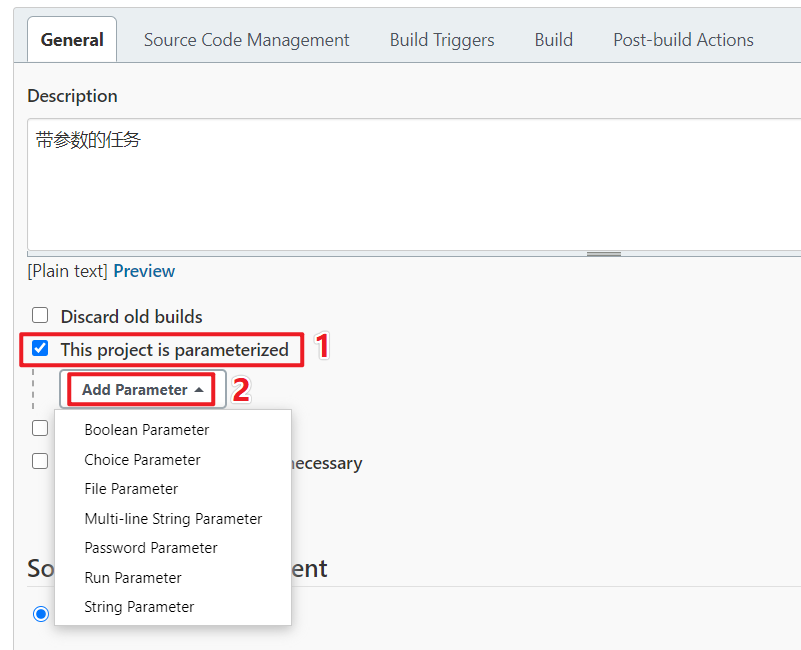Click the Add Parameter dropdown arrow
Viewport: 801px width, 650px height.
[x=199, y=390]
